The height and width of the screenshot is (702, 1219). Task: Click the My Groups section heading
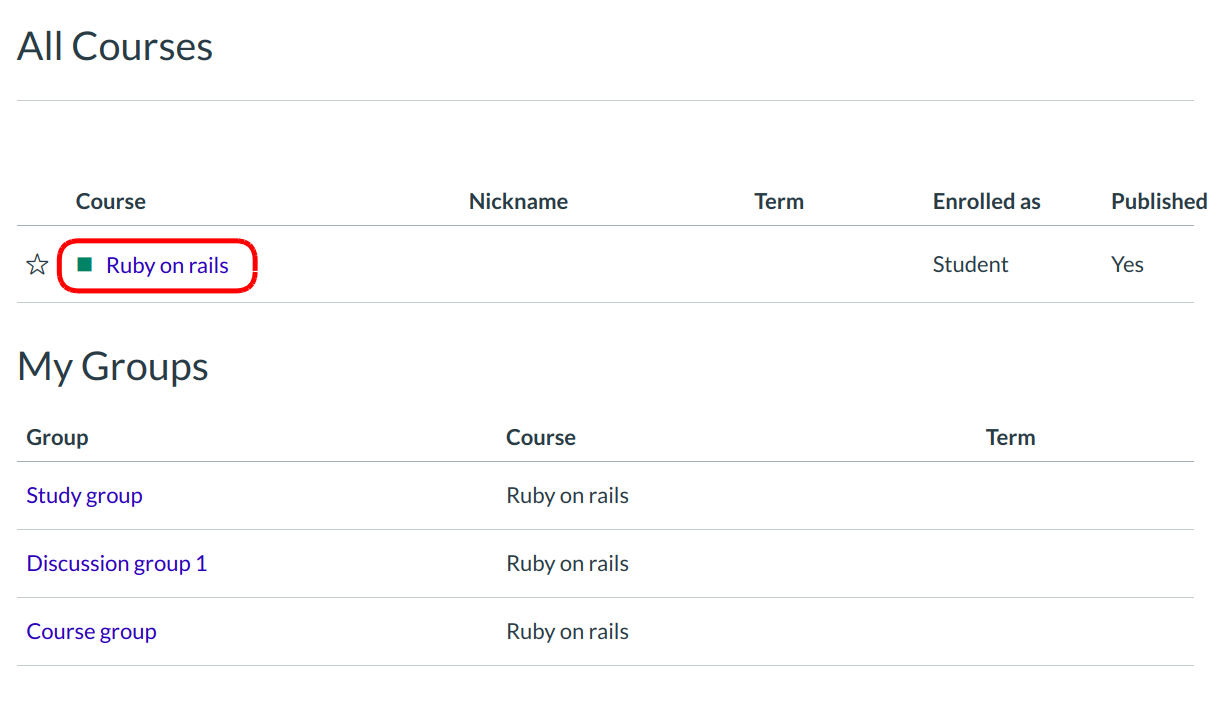[113, 367]
